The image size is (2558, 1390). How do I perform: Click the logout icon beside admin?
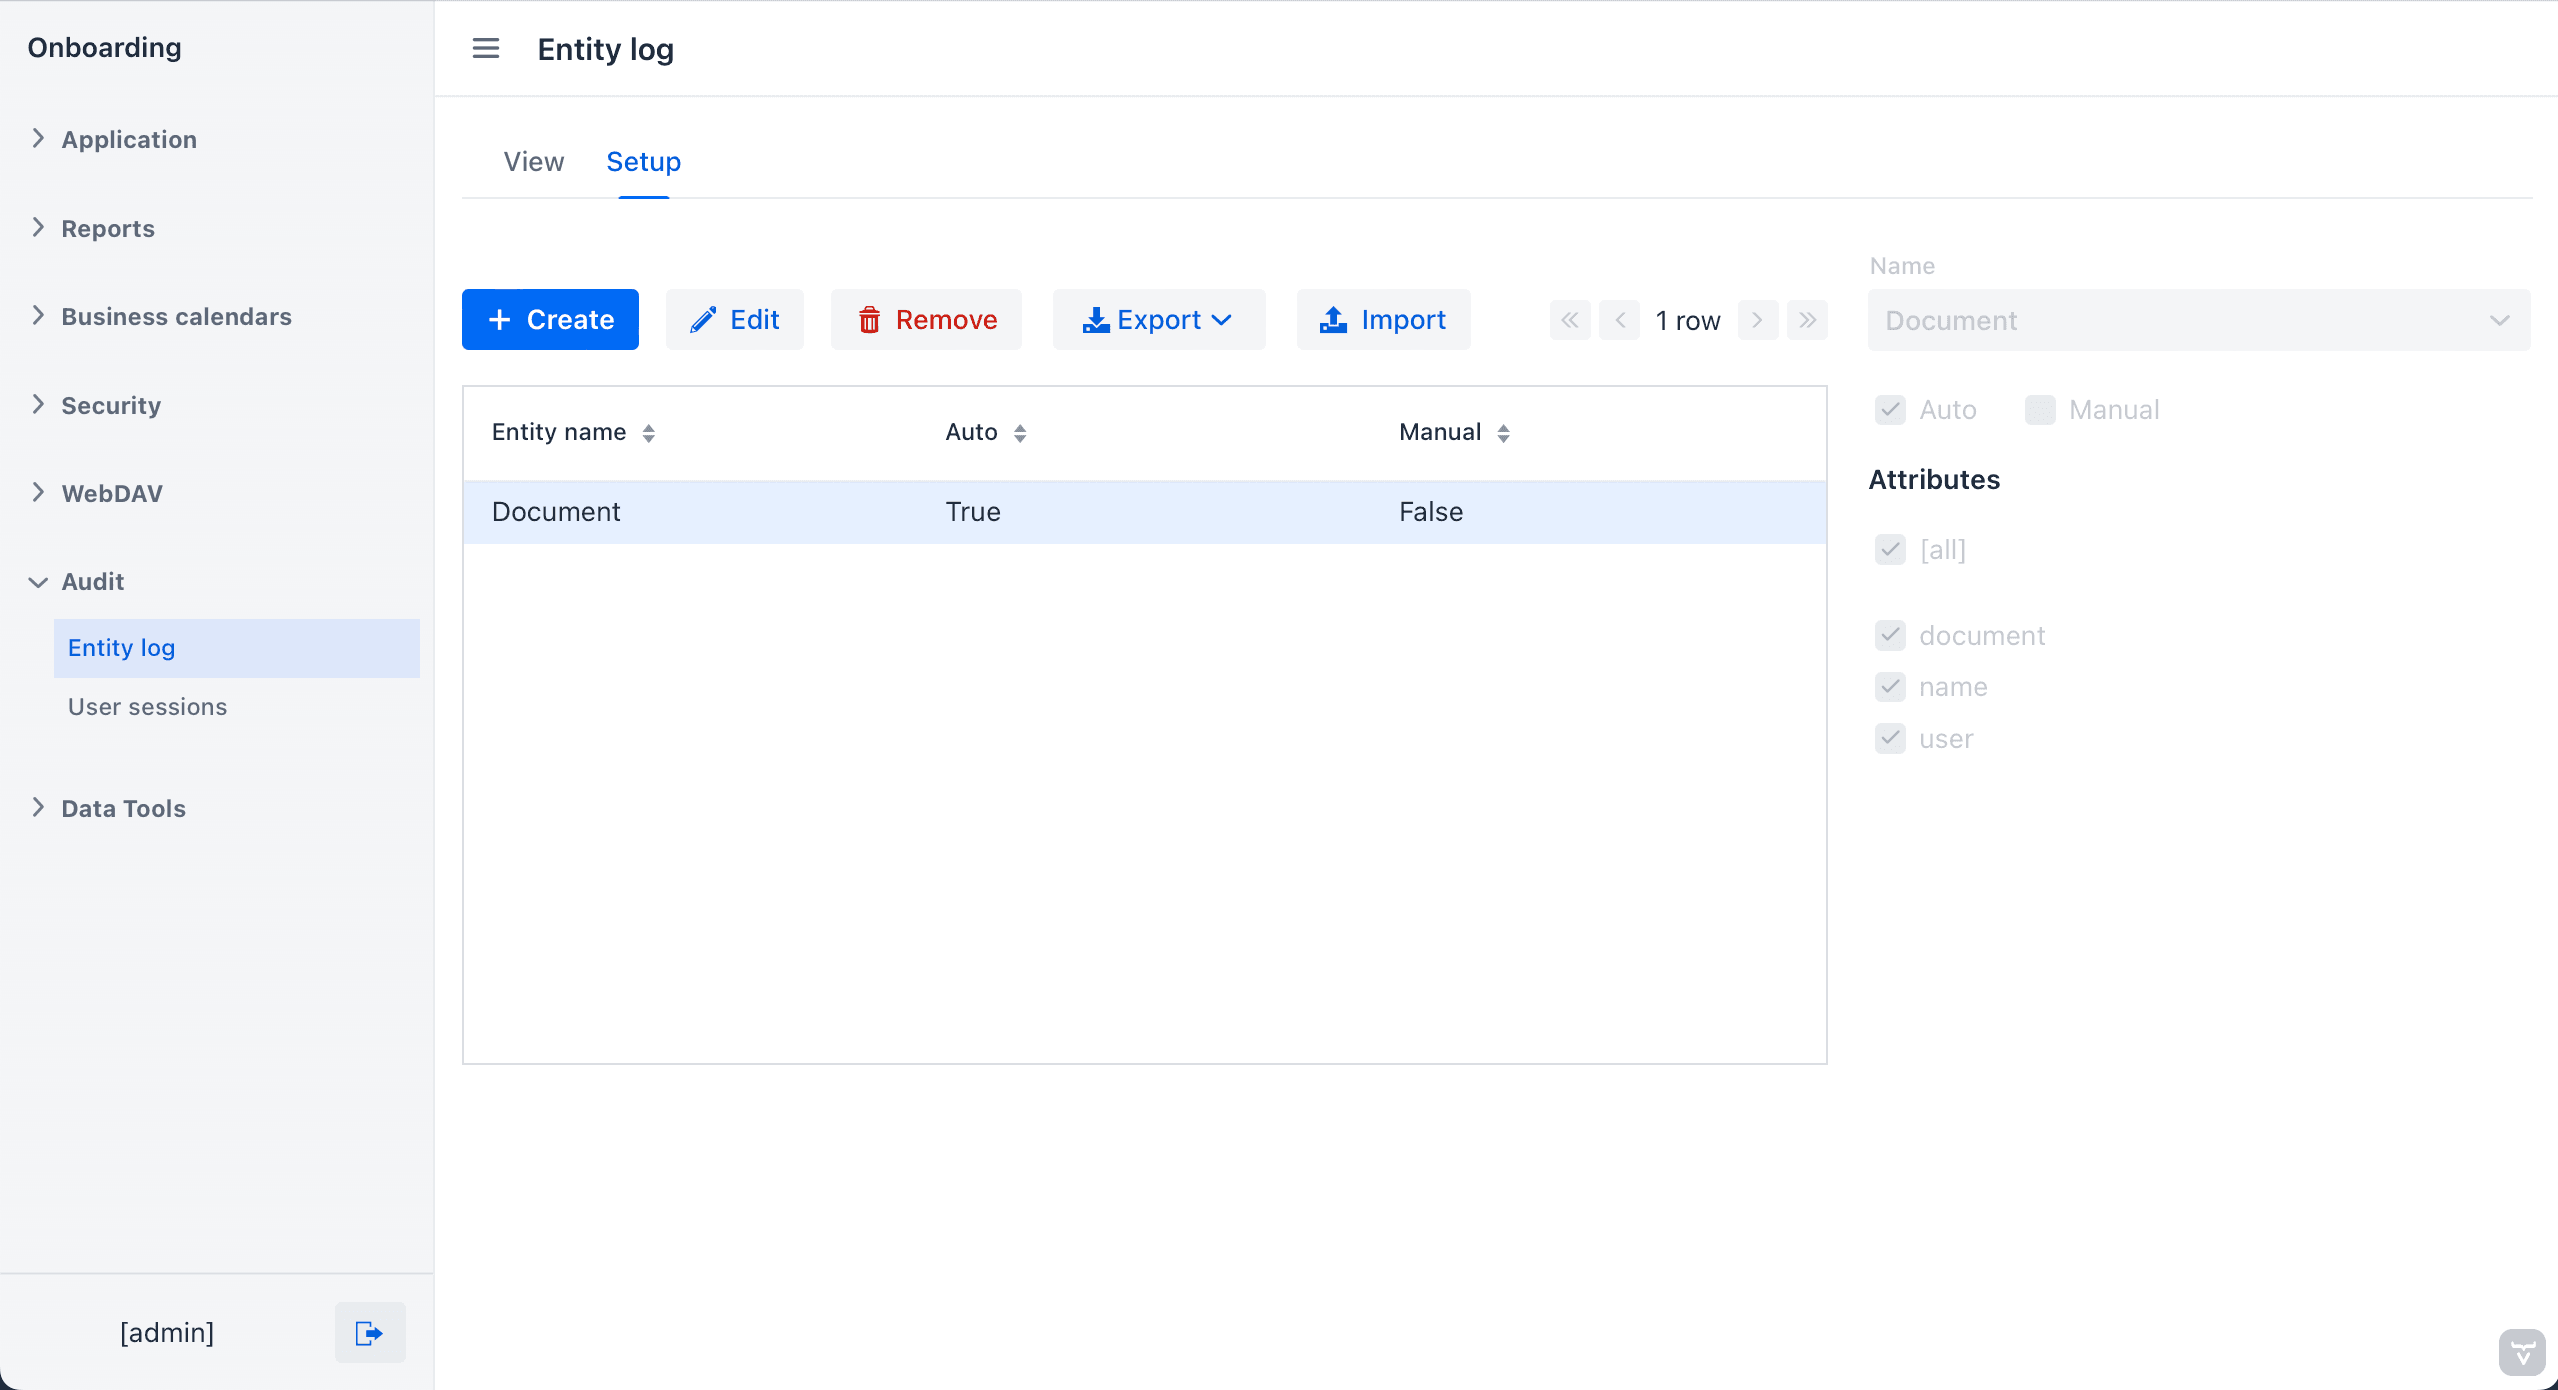click(x=369, y=1332)
